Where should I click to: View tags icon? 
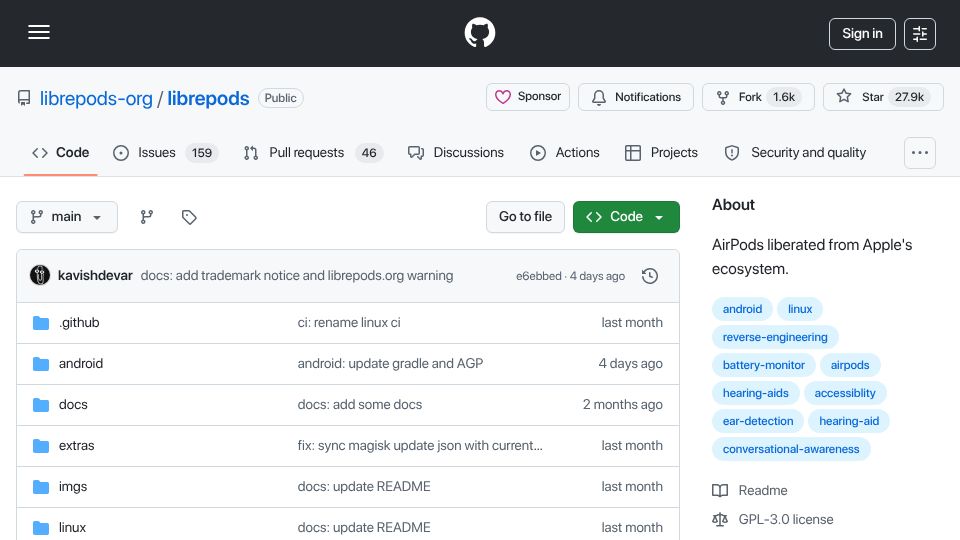coord(189,217)
